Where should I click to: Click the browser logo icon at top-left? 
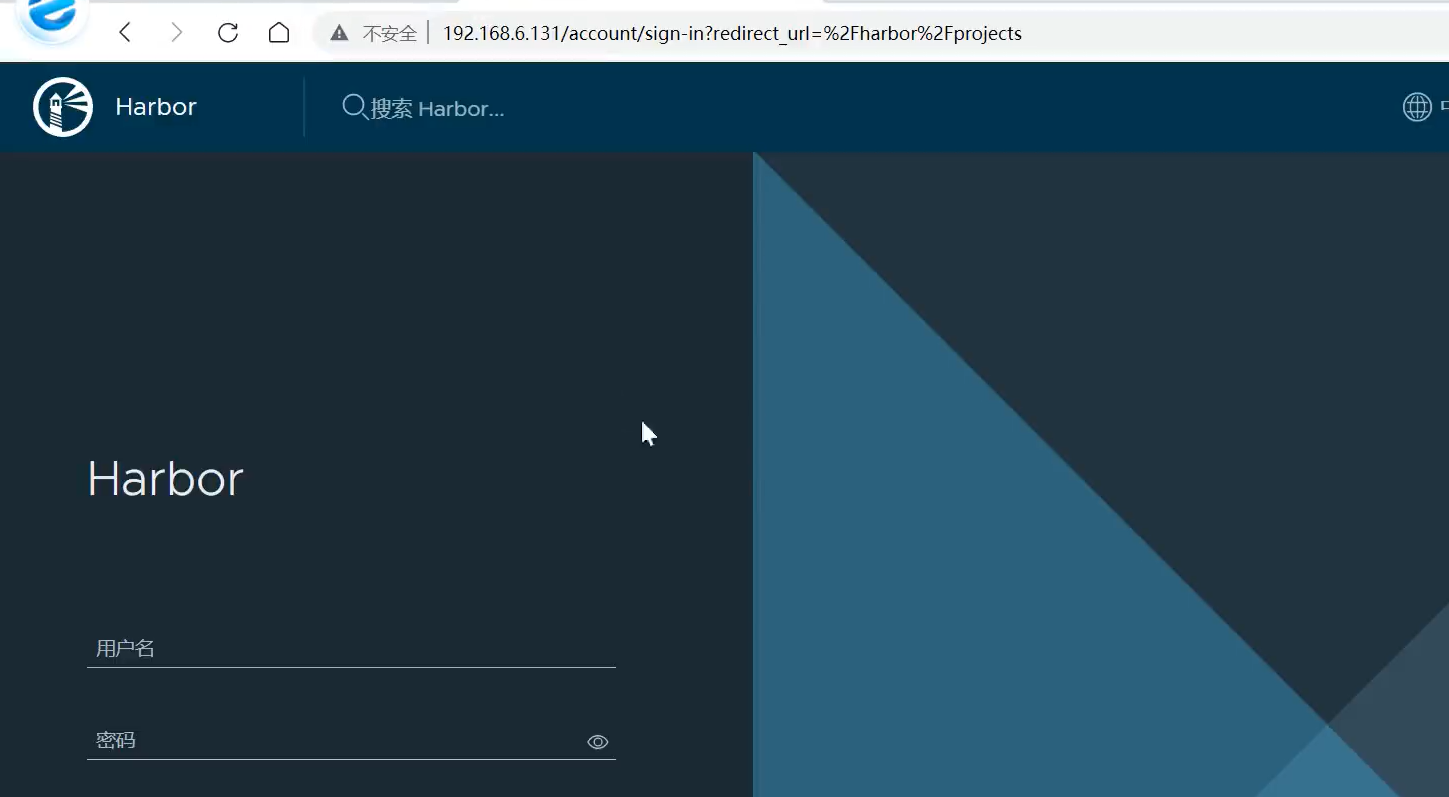52,18
